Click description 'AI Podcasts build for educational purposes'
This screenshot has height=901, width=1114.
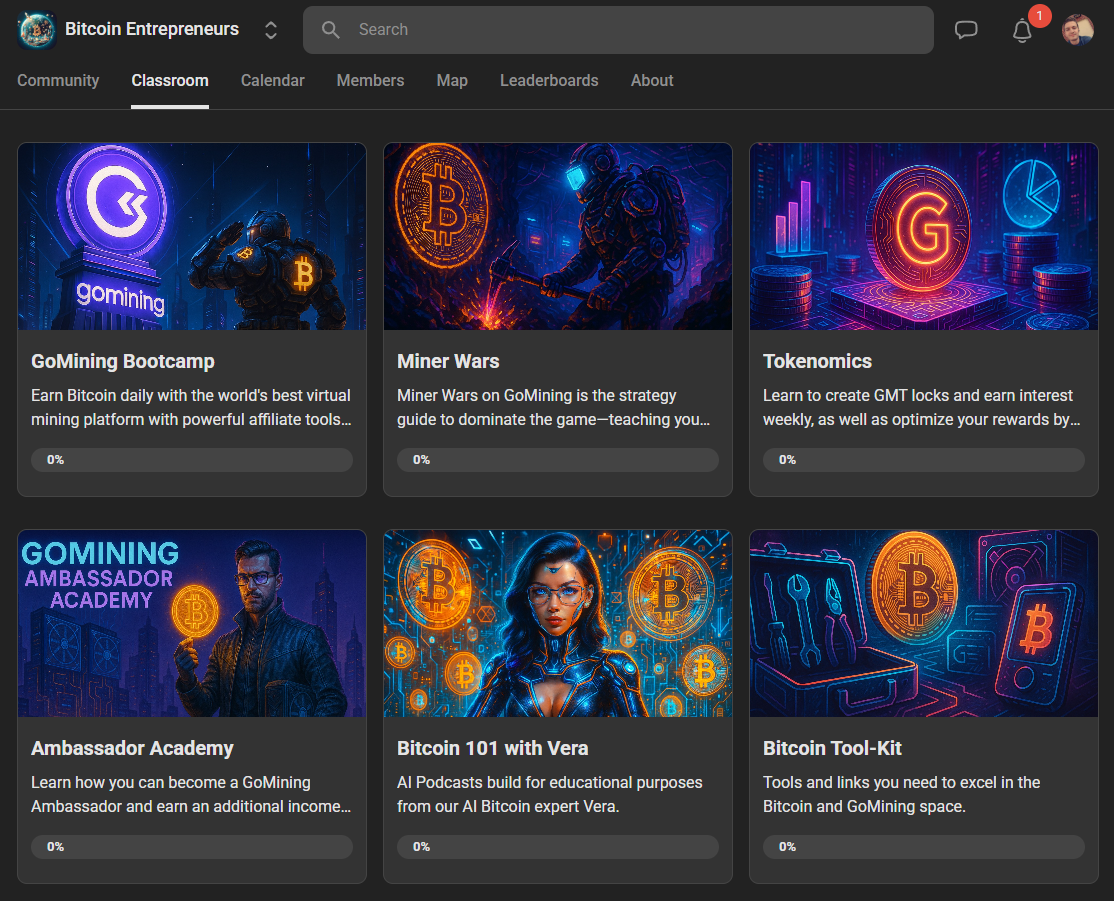(x=550, y=782)
